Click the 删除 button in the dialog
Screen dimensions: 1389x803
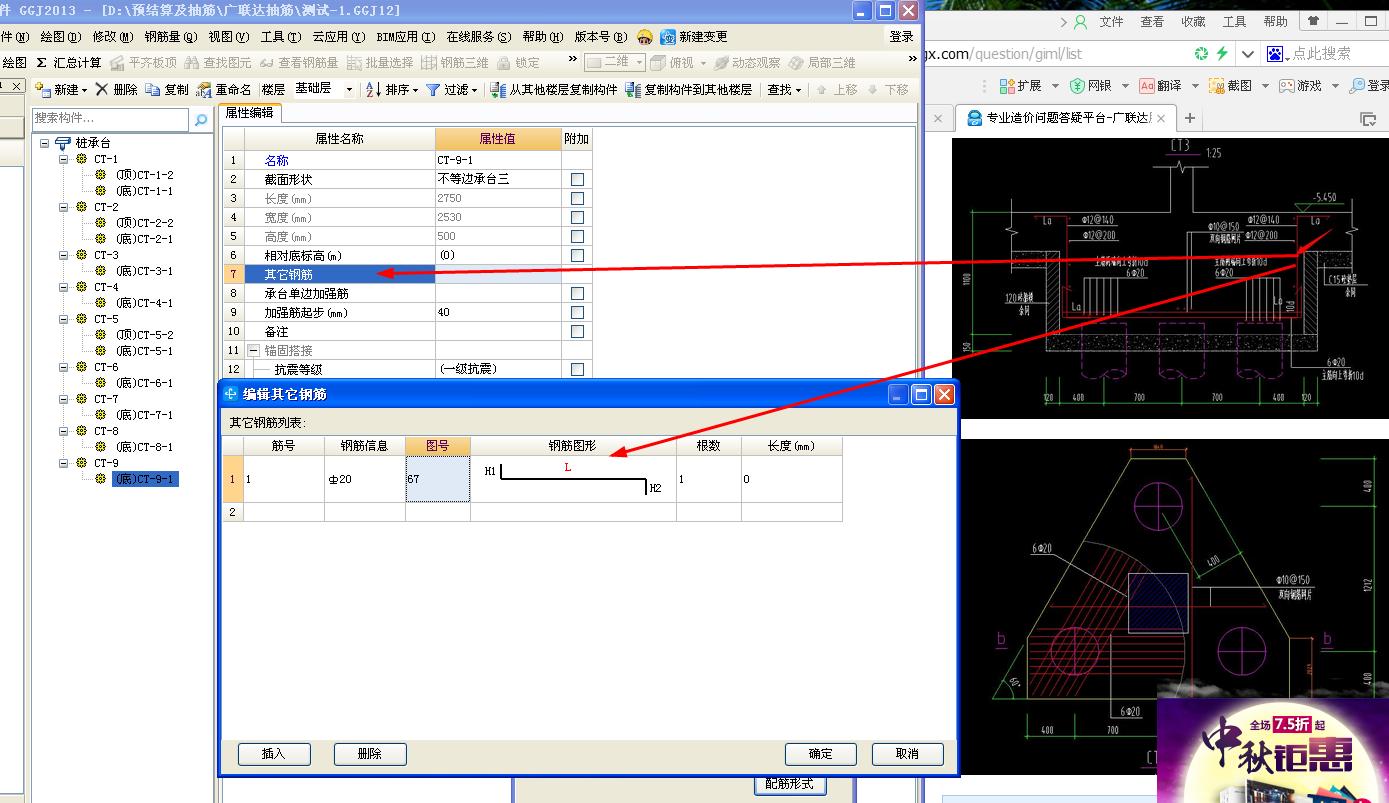click(x=370, y=754)
